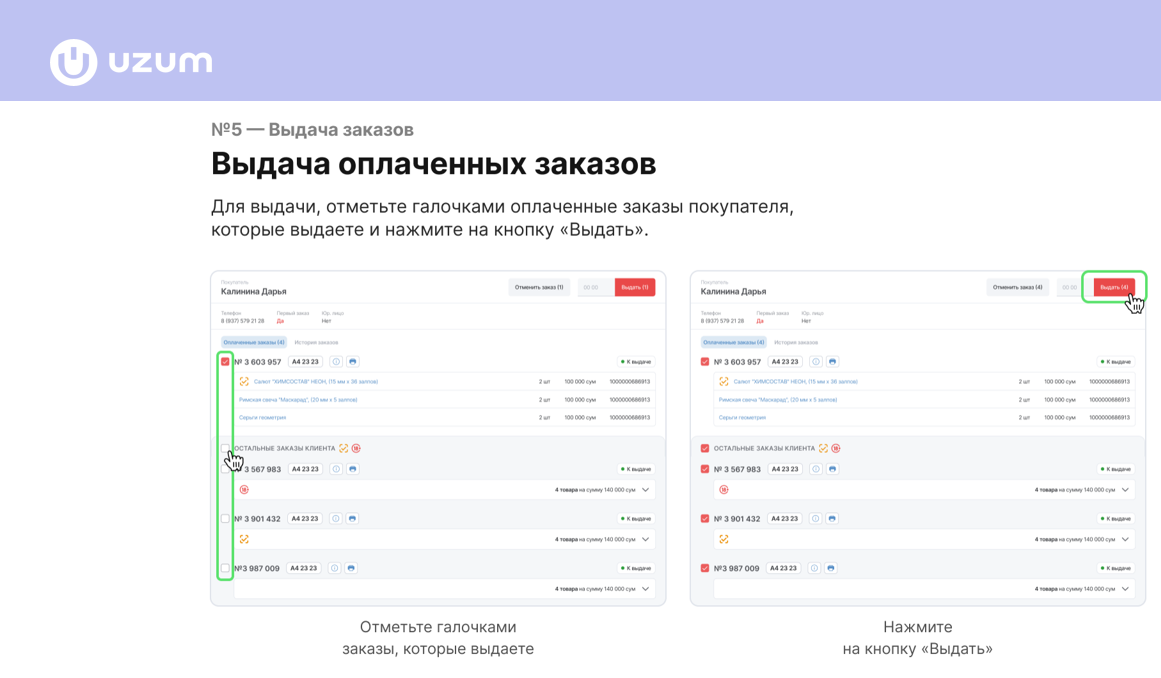Click 18+ icon under order 3 567 983, left screenshot
1161x678 pixels.
coord(244,490)
